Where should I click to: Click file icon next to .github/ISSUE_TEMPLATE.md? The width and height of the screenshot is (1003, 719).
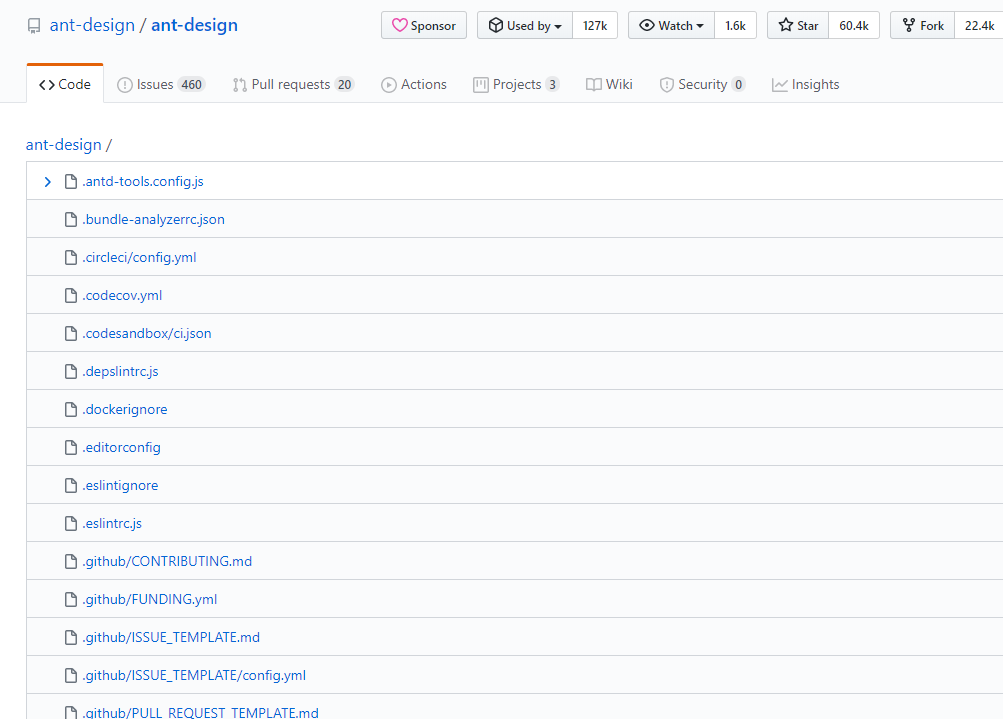point(71,638)
